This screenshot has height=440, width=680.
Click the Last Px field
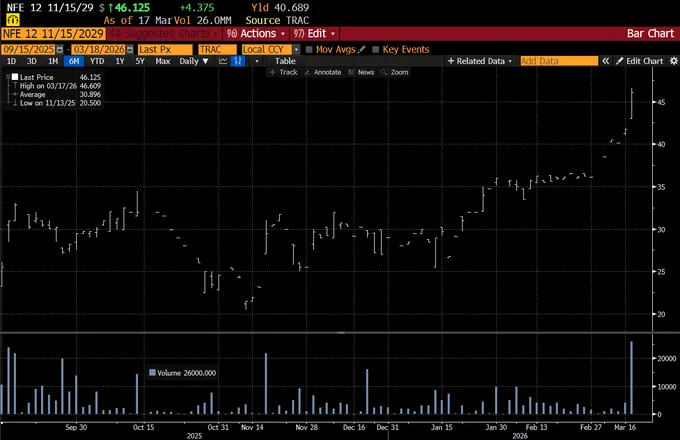coord(165,49)
